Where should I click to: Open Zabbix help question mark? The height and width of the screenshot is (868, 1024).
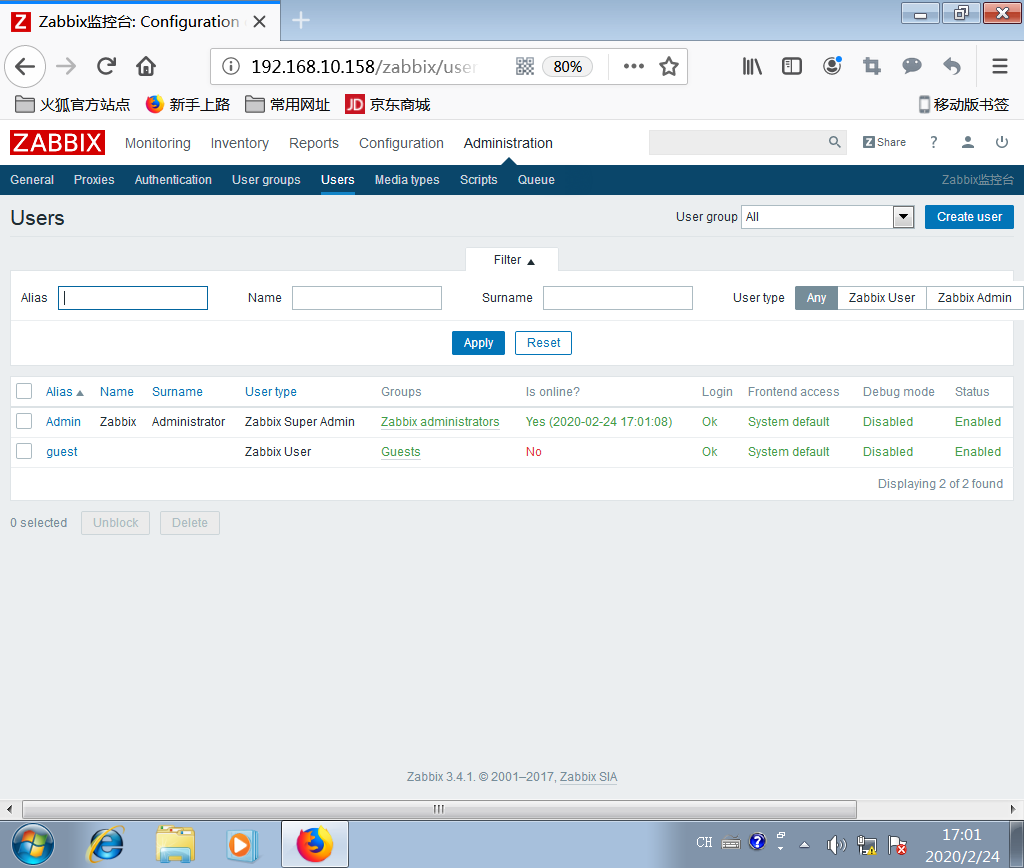934,142
